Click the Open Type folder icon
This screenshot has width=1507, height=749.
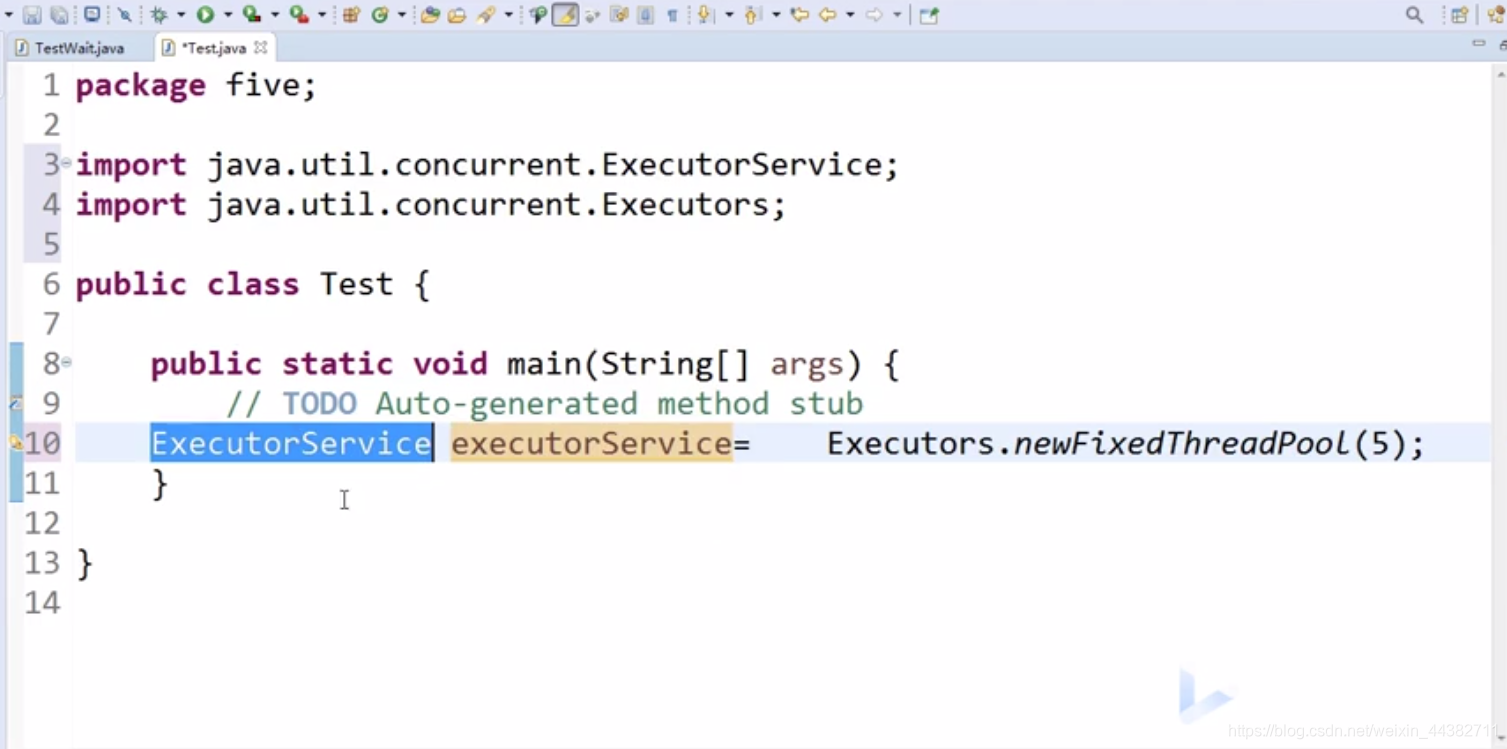point(430,15)
